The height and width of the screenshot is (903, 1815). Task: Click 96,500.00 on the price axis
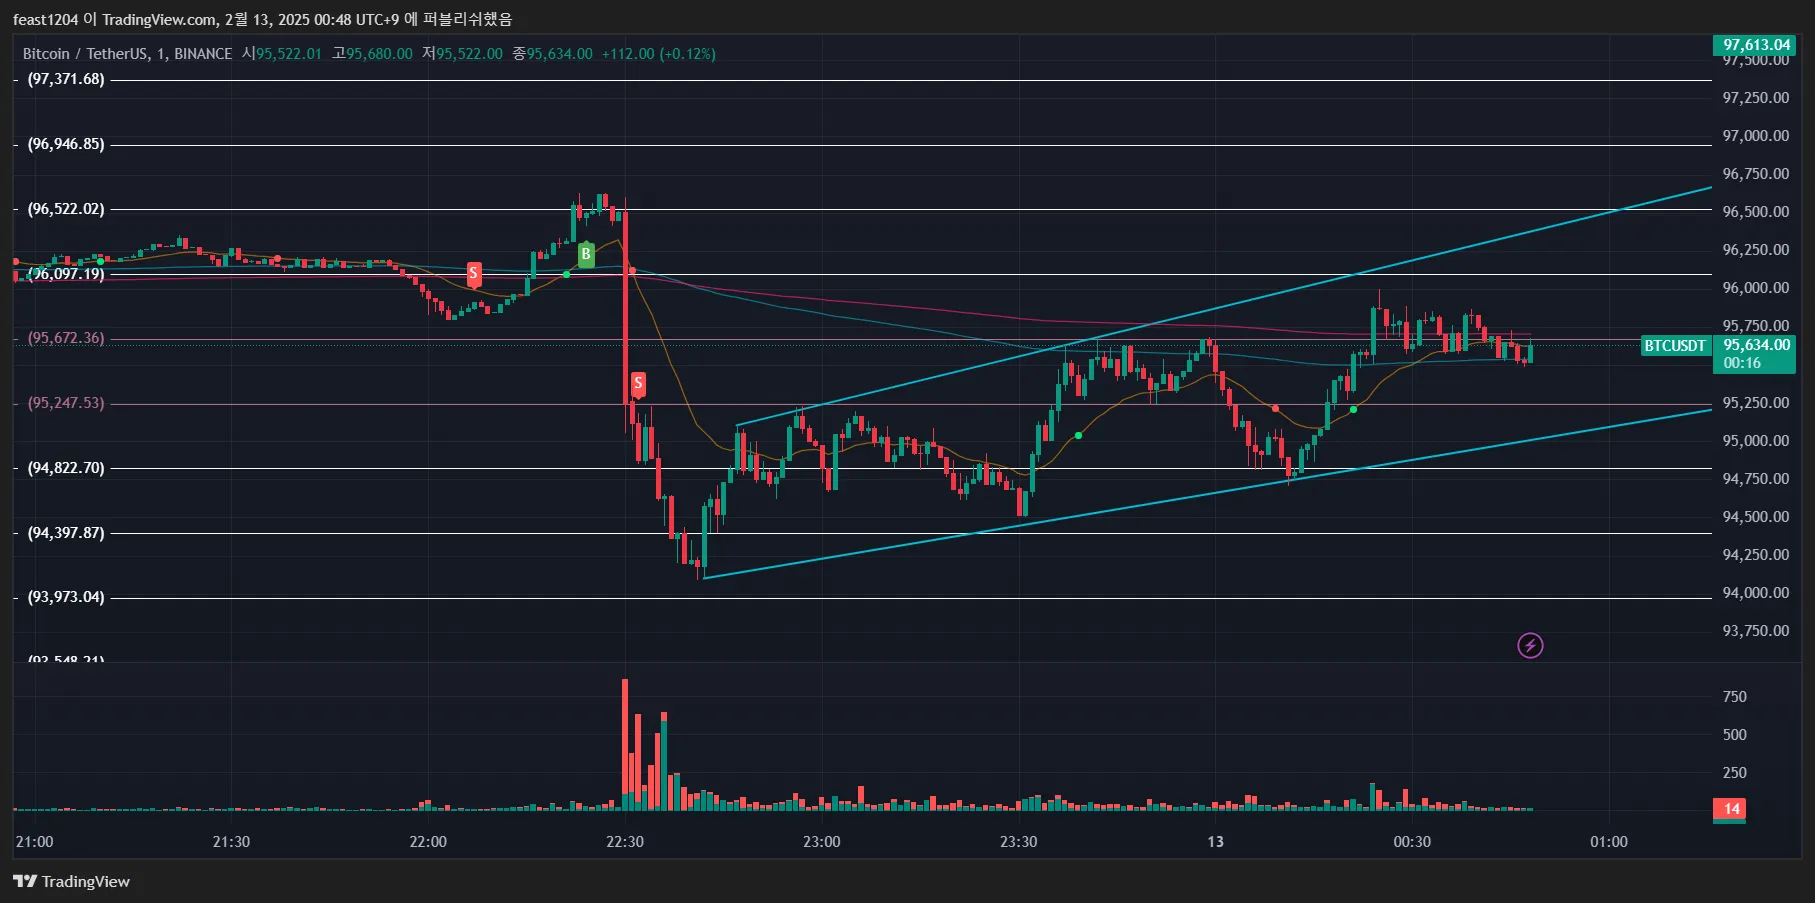pyautogui.click(x=1755, y=212)
